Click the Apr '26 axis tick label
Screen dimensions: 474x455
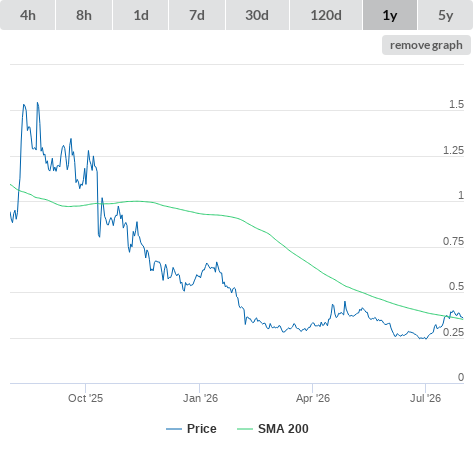tap(313, 398)
